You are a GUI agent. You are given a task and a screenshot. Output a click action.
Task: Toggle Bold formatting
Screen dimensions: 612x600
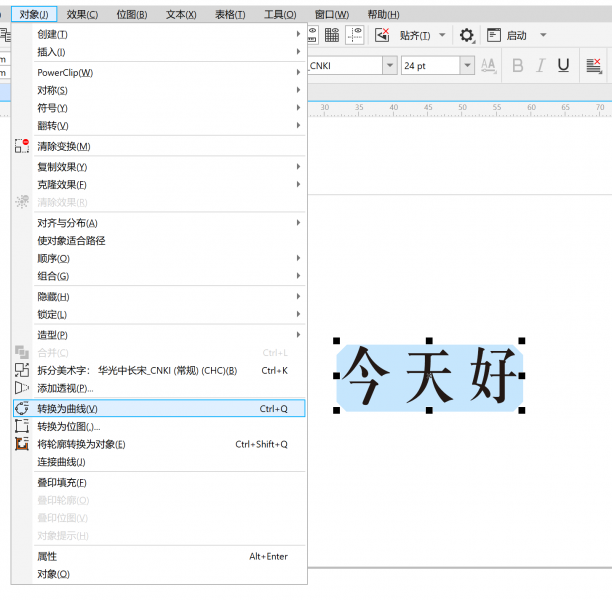[518, 65]
